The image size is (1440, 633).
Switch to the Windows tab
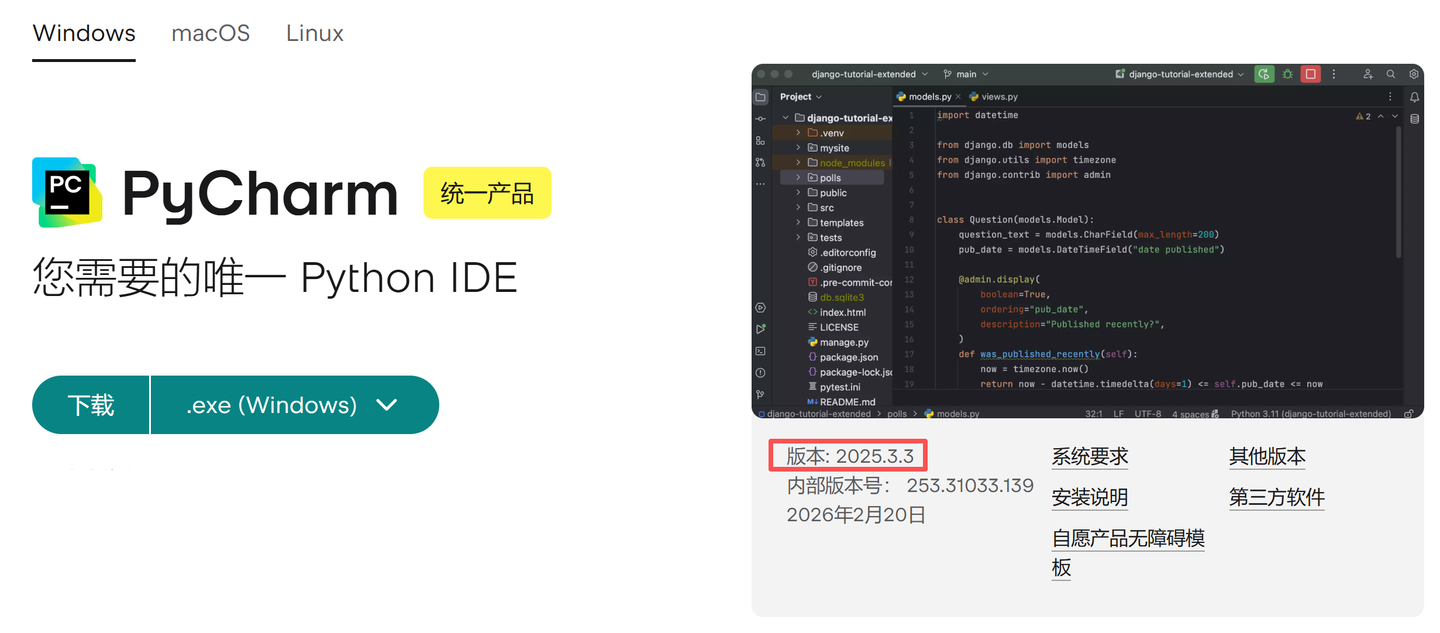pos(84,33)
